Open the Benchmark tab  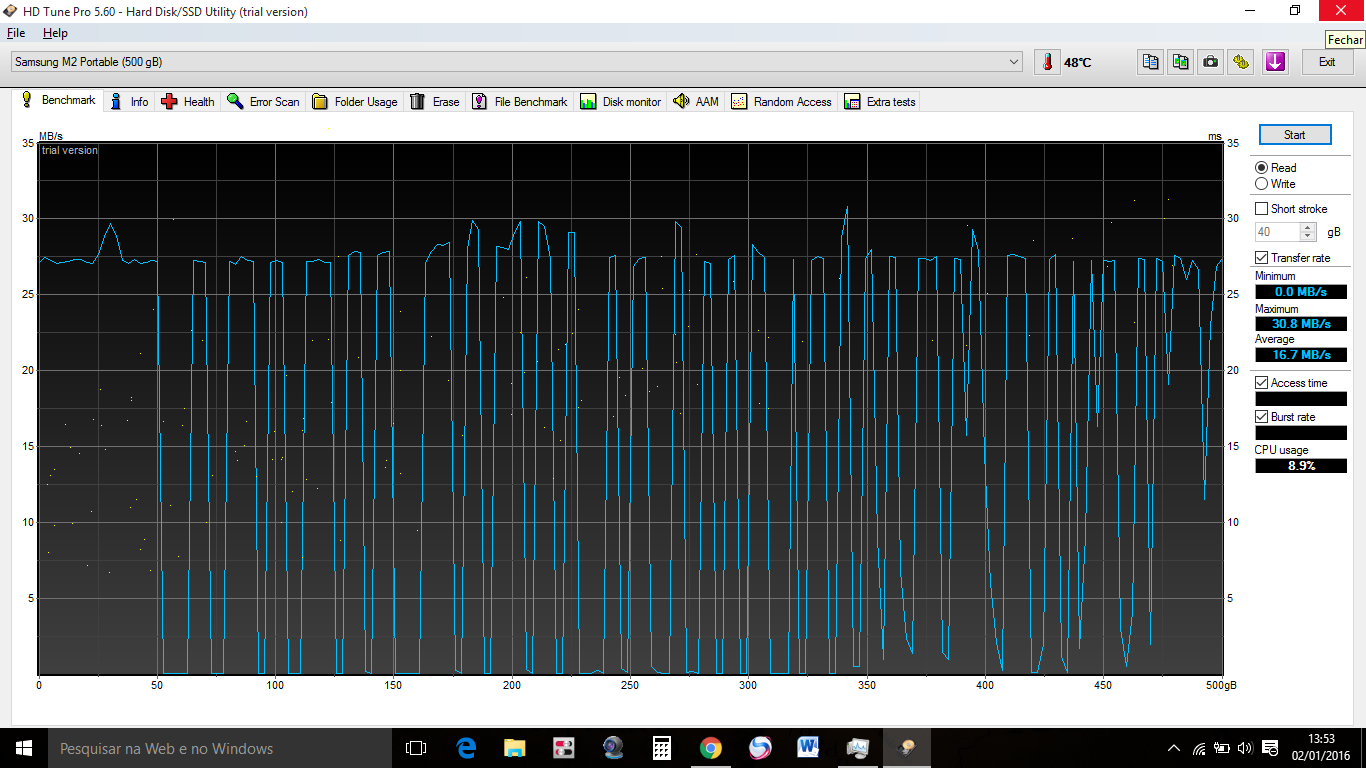coord(59,101)
